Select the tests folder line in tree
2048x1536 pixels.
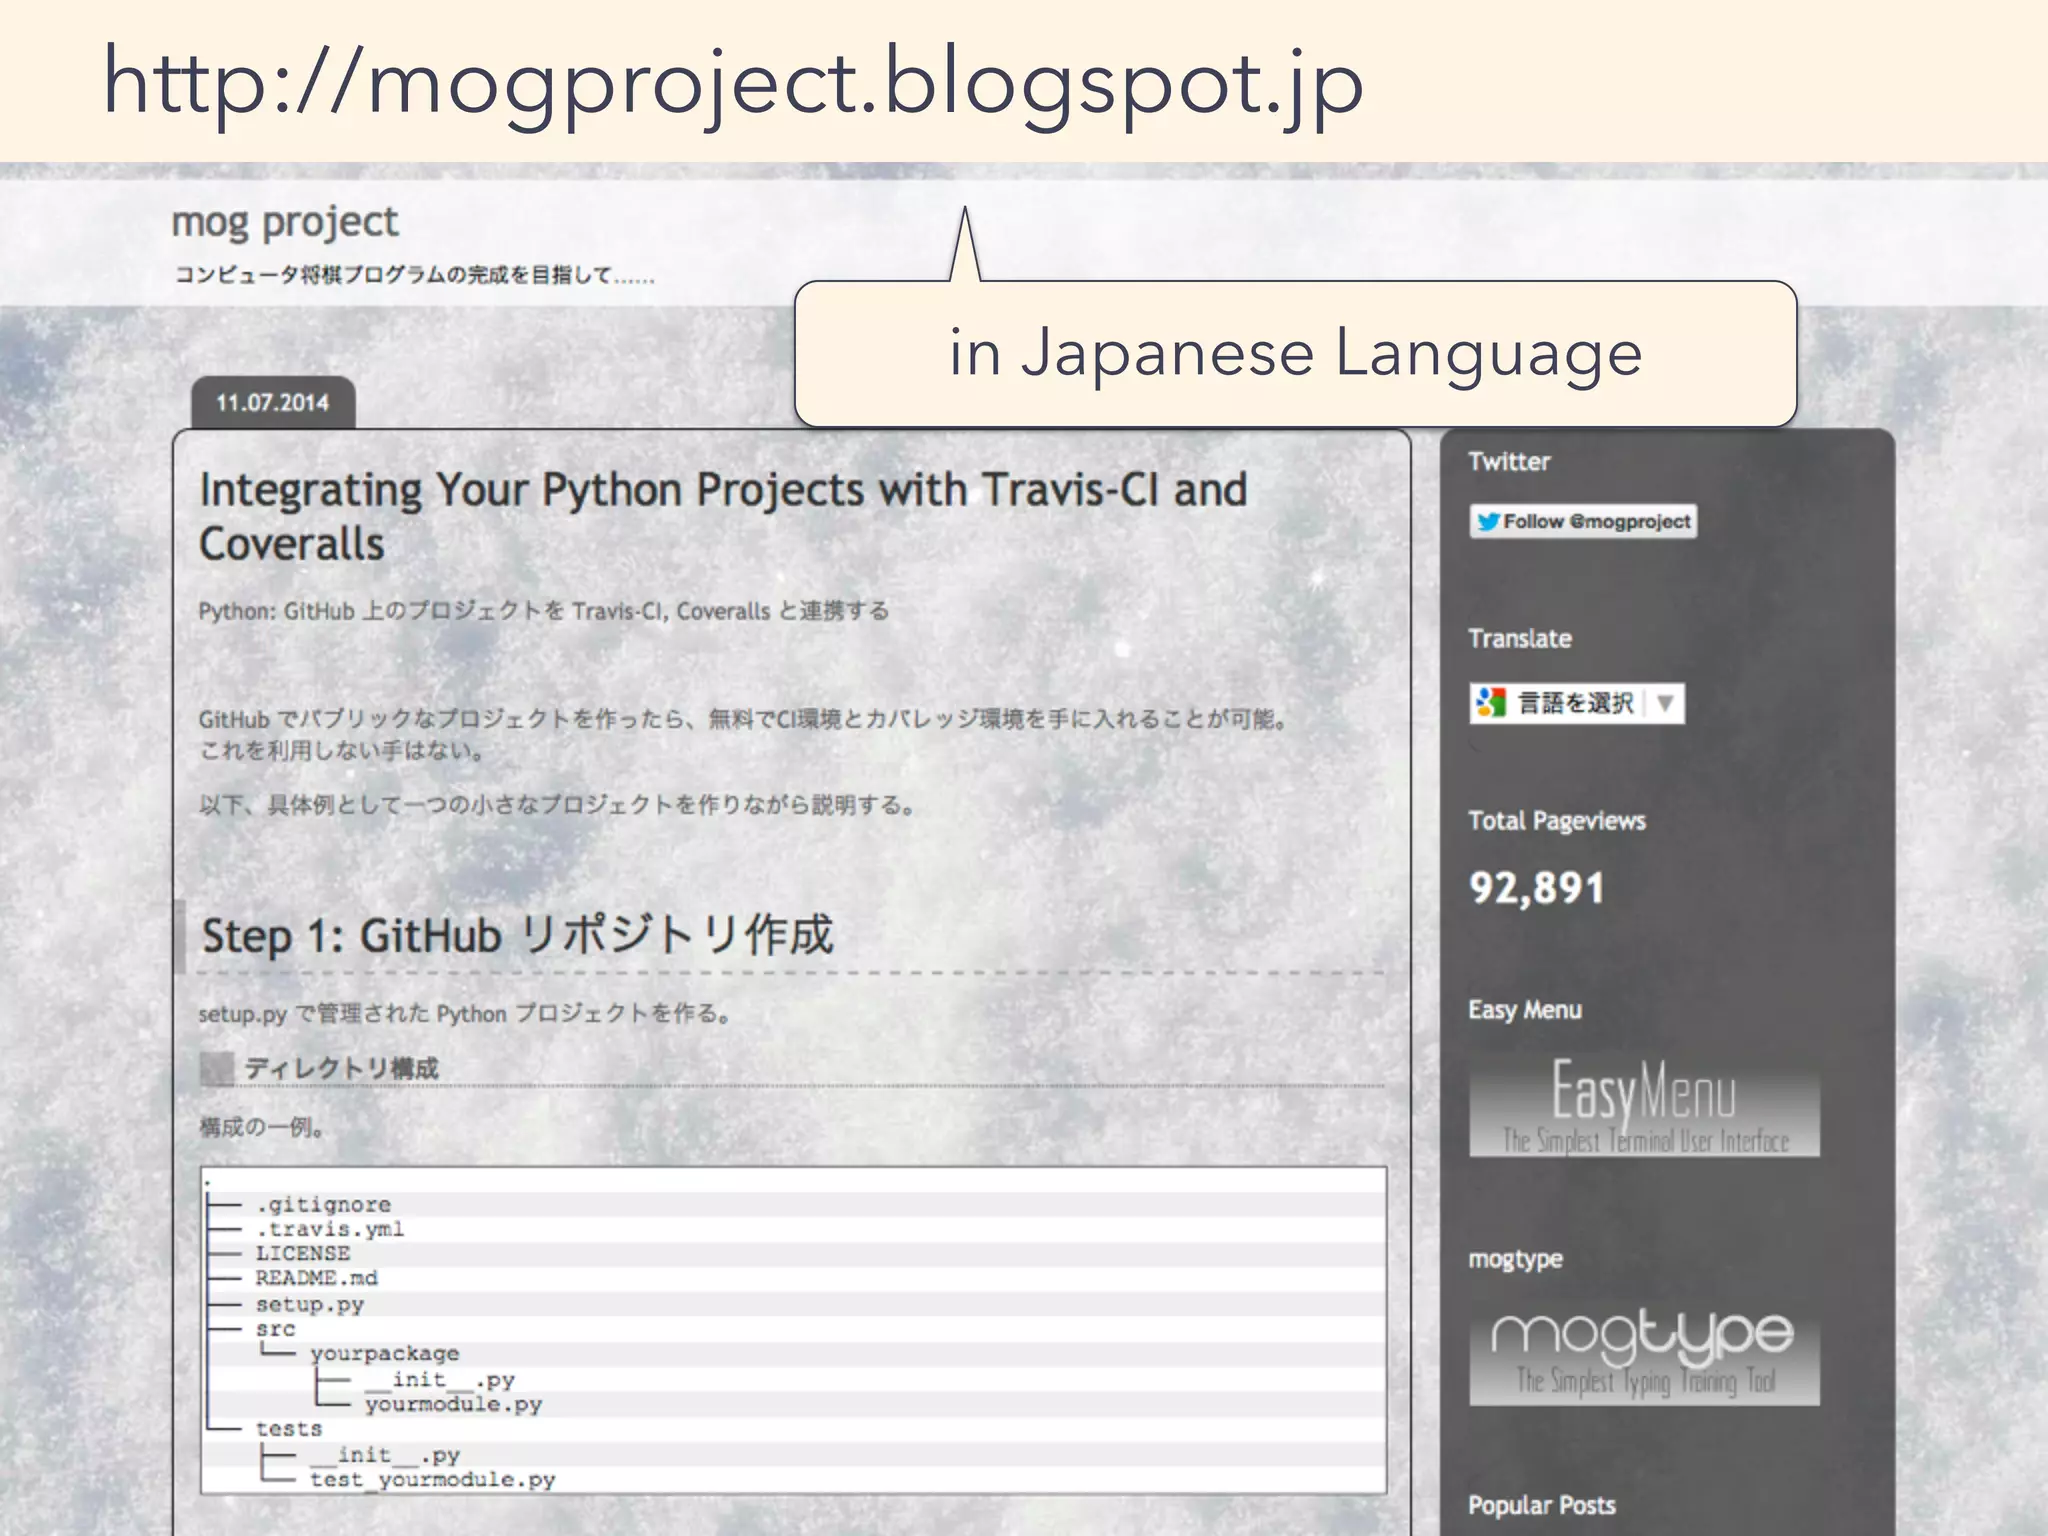(x=289, y=1429)
